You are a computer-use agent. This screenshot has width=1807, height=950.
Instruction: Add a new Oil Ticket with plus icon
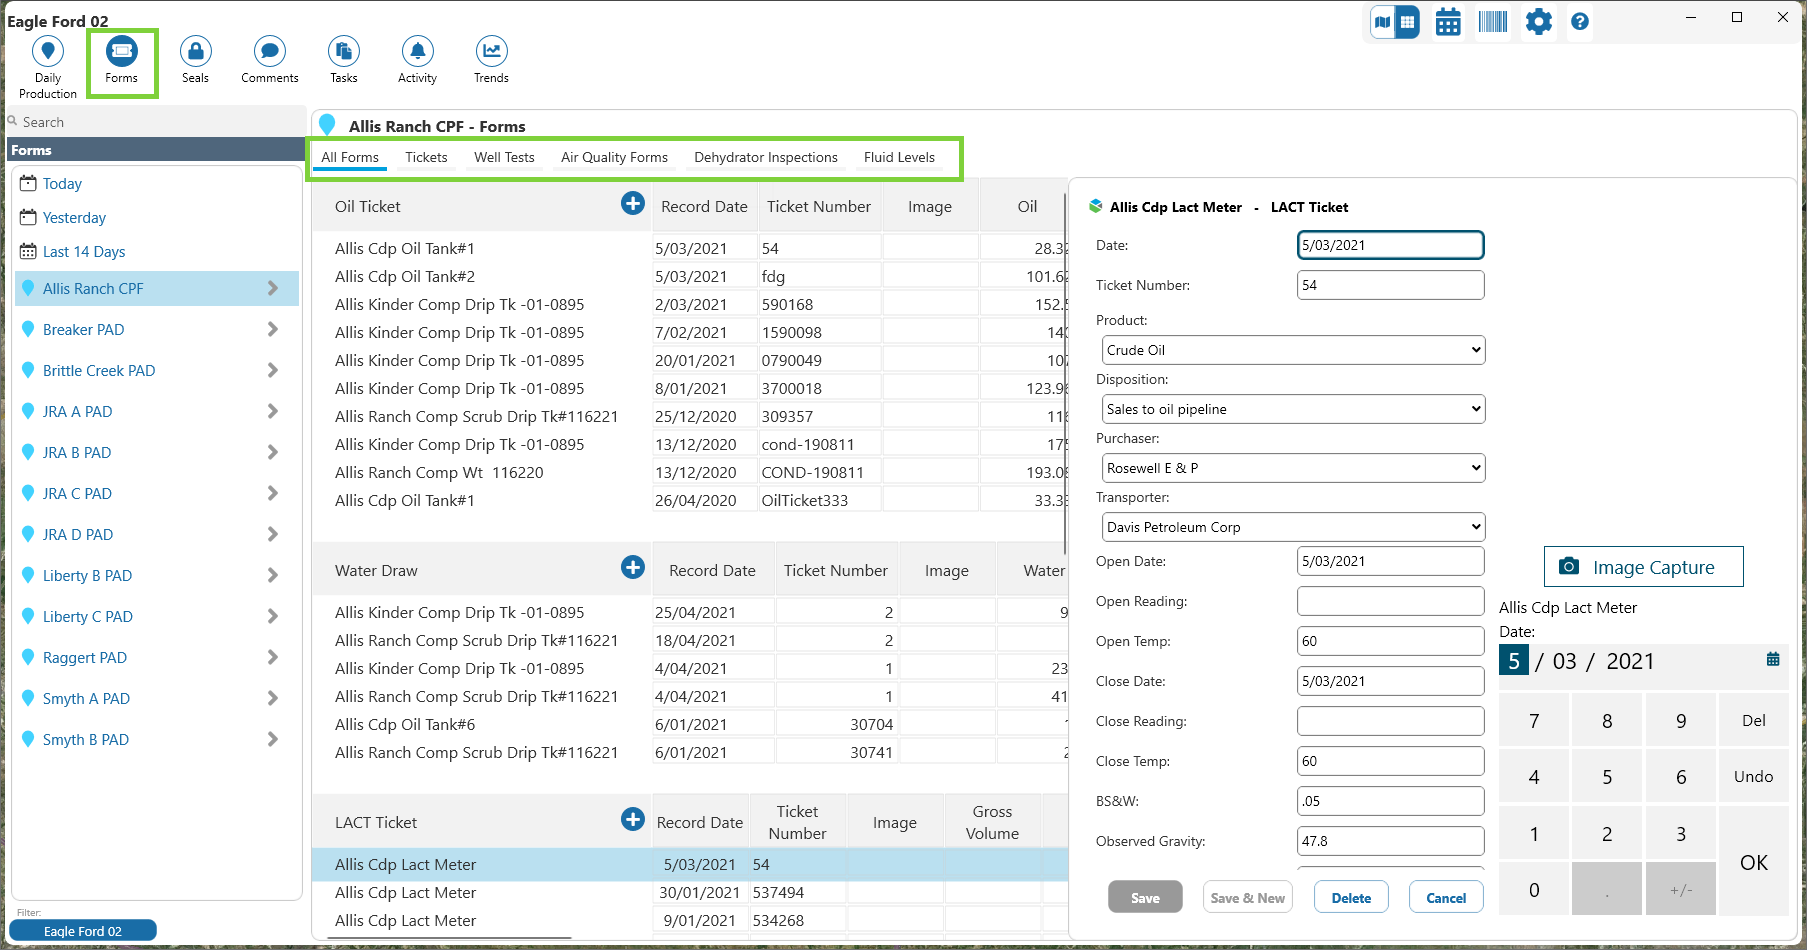coord(632,204)
